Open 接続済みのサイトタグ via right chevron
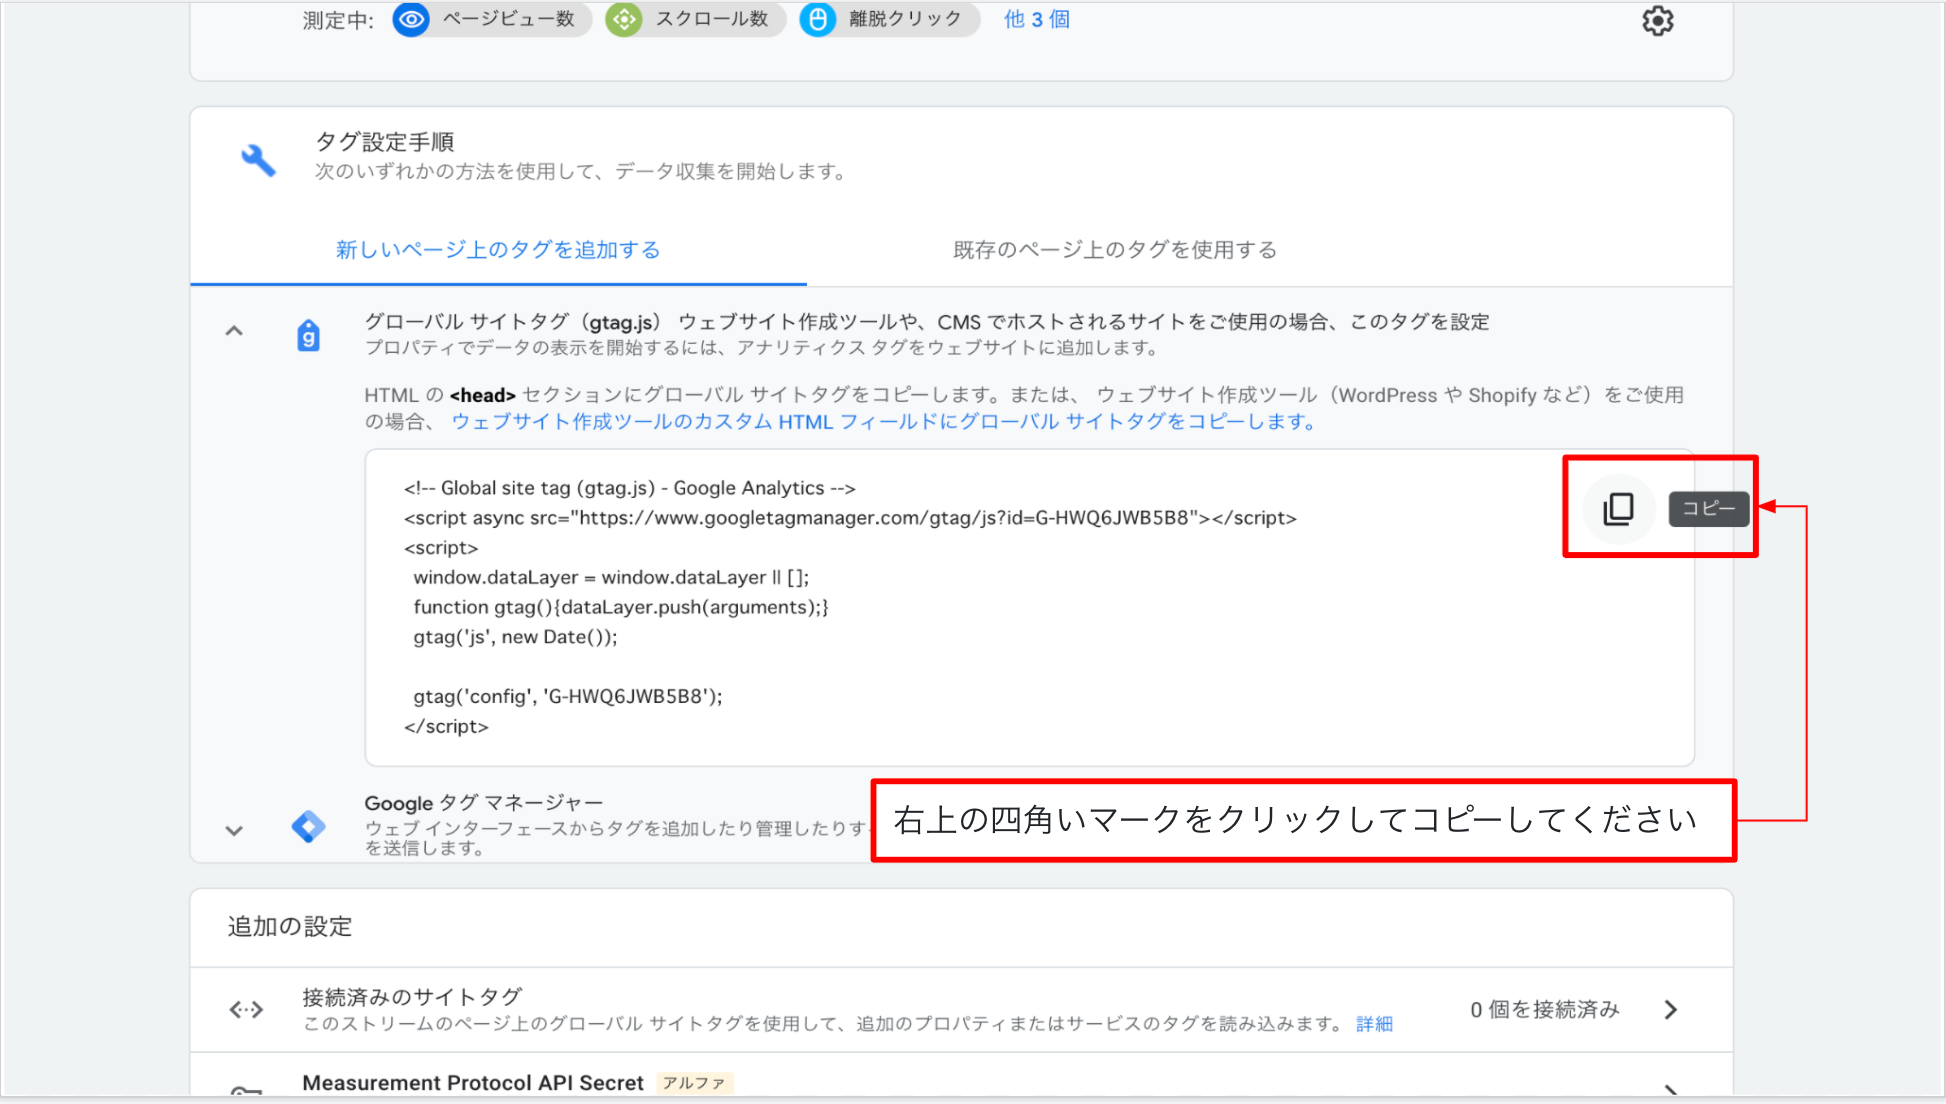 click(x=1670, y=1009)
